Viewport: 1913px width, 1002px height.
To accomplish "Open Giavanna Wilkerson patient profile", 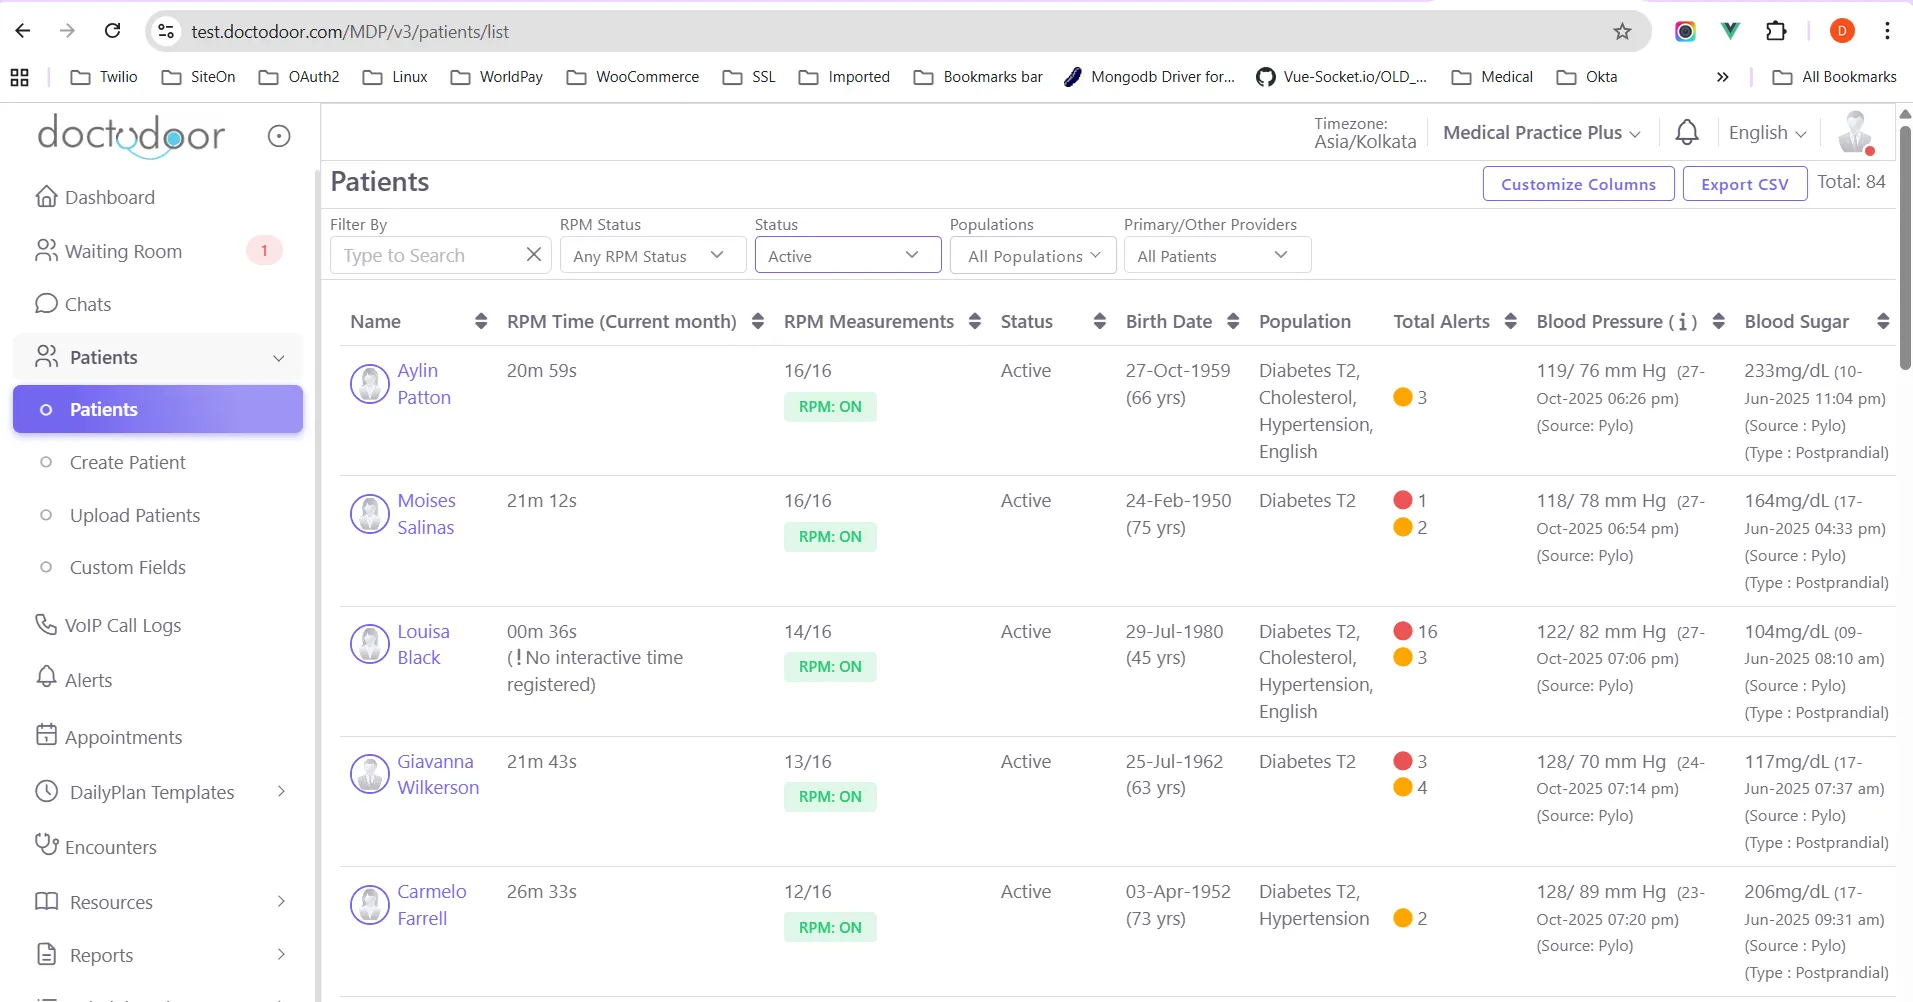I will (438, 774).
